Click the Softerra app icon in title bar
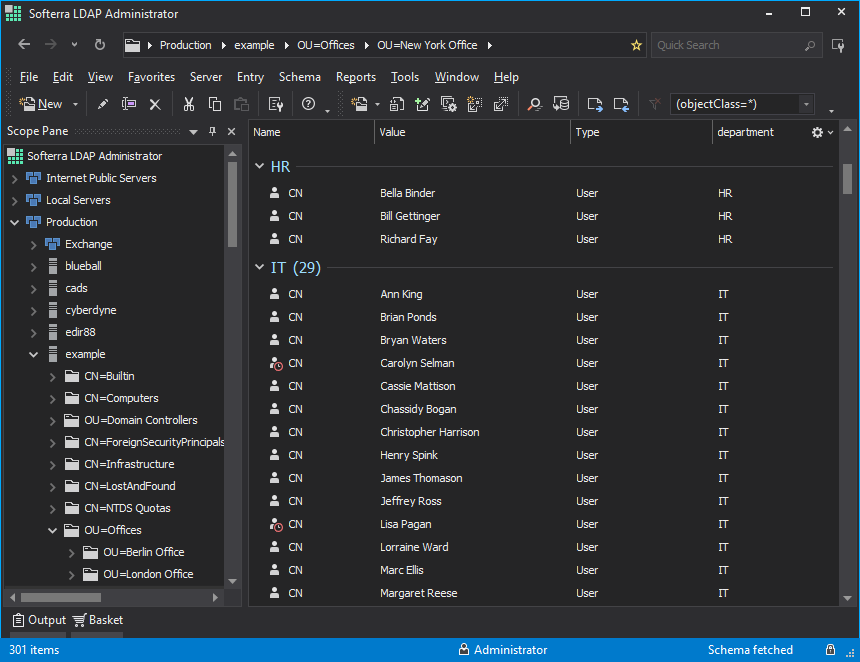 pos(14,13)
